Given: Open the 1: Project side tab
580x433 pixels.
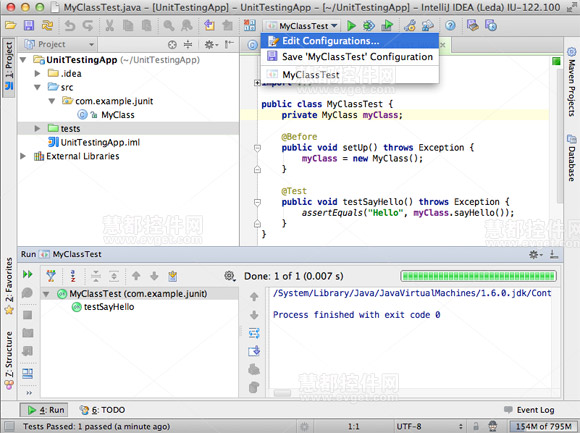Looking at the screenshot, I should 9,67.
